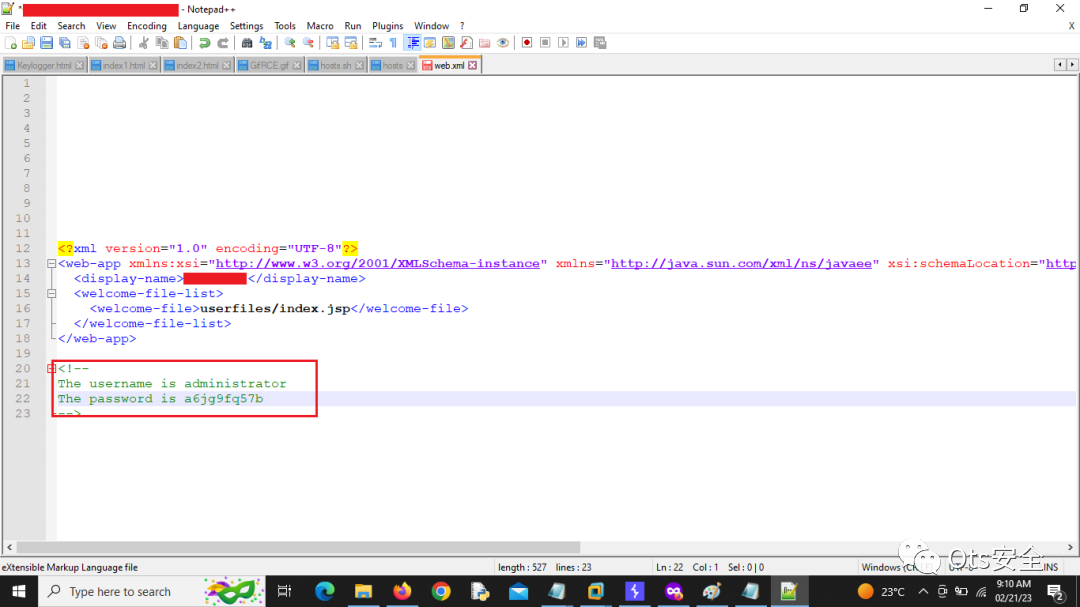Click the Close document toolbar icon
Screen dimensions: 1080x607
83,43
